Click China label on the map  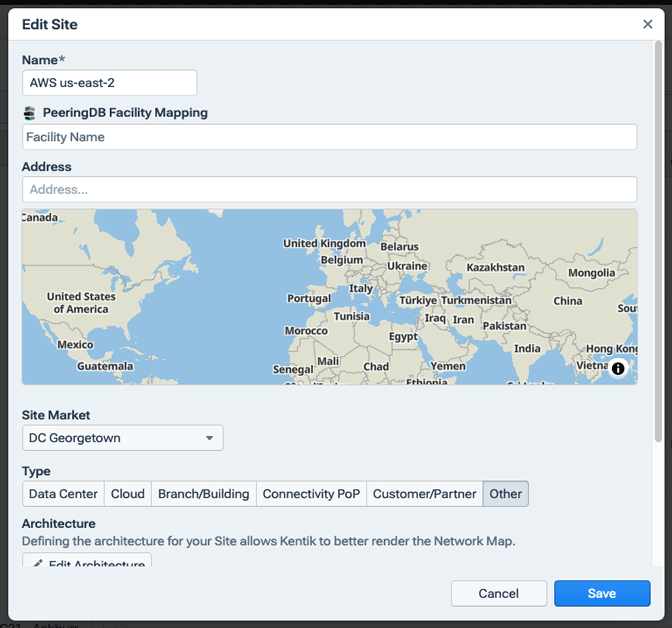click(x=568, y=301)
